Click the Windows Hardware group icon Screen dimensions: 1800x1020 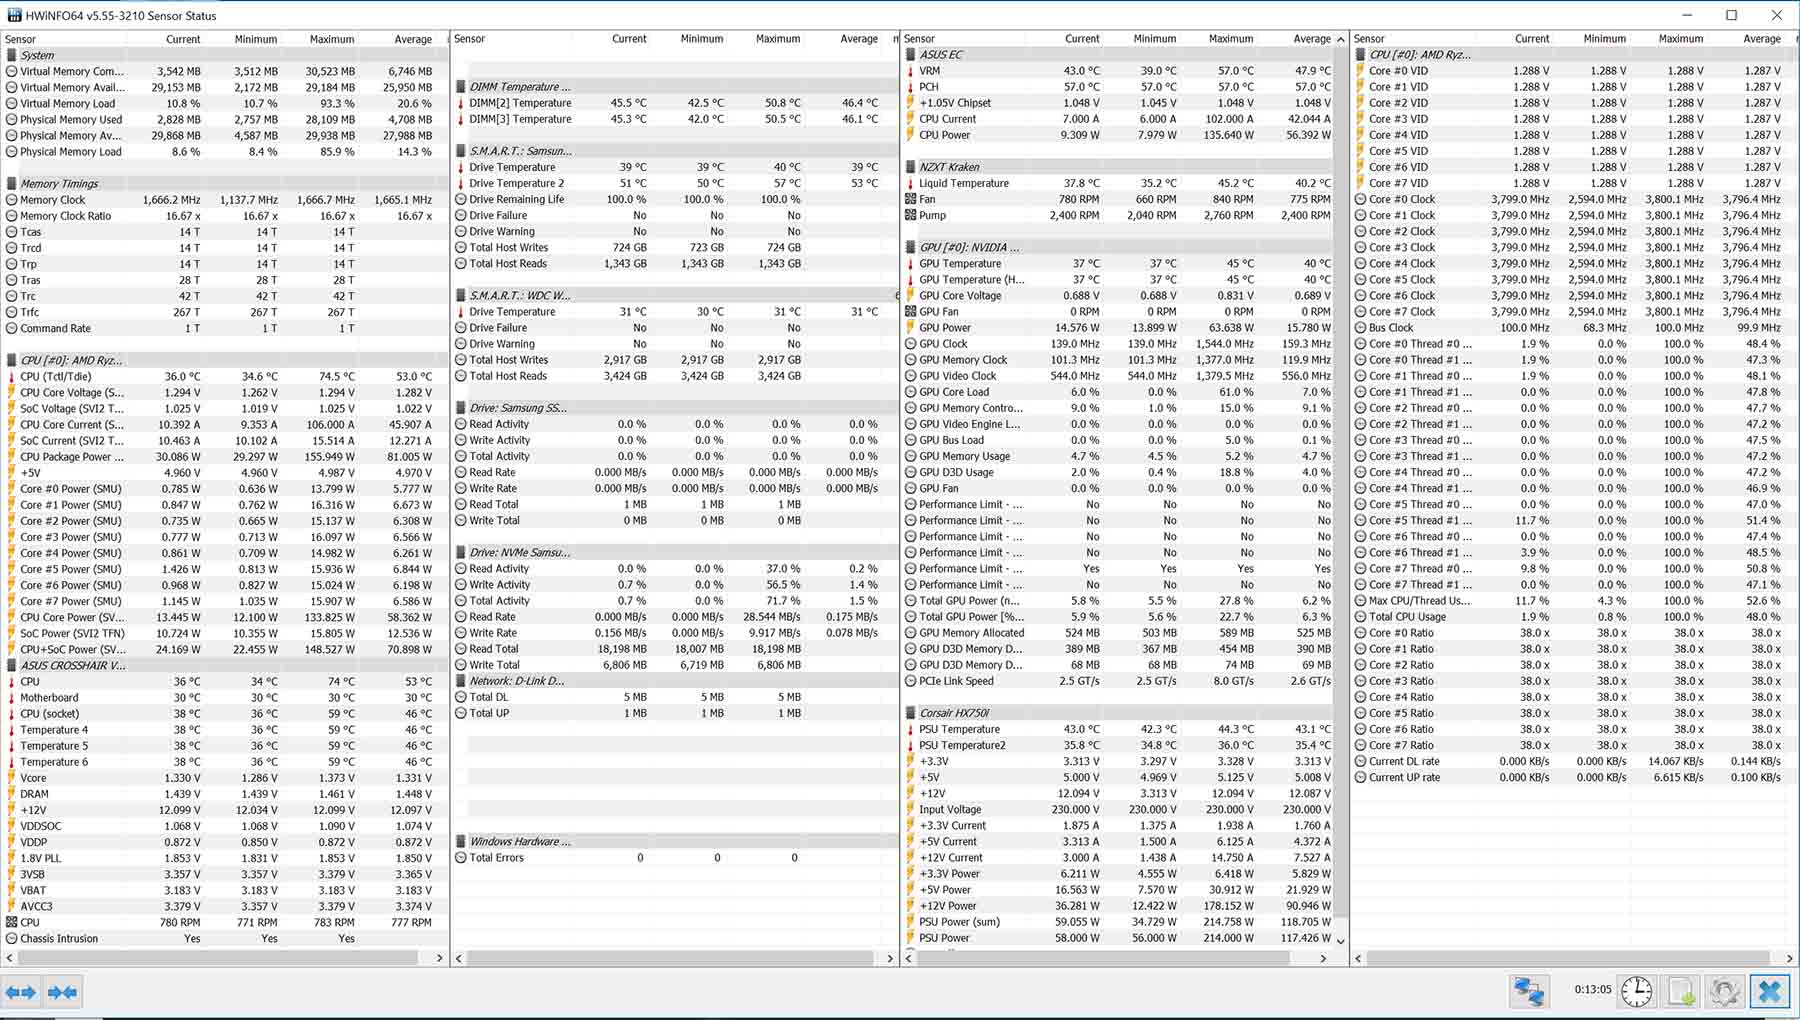click(x=461, y=842)
